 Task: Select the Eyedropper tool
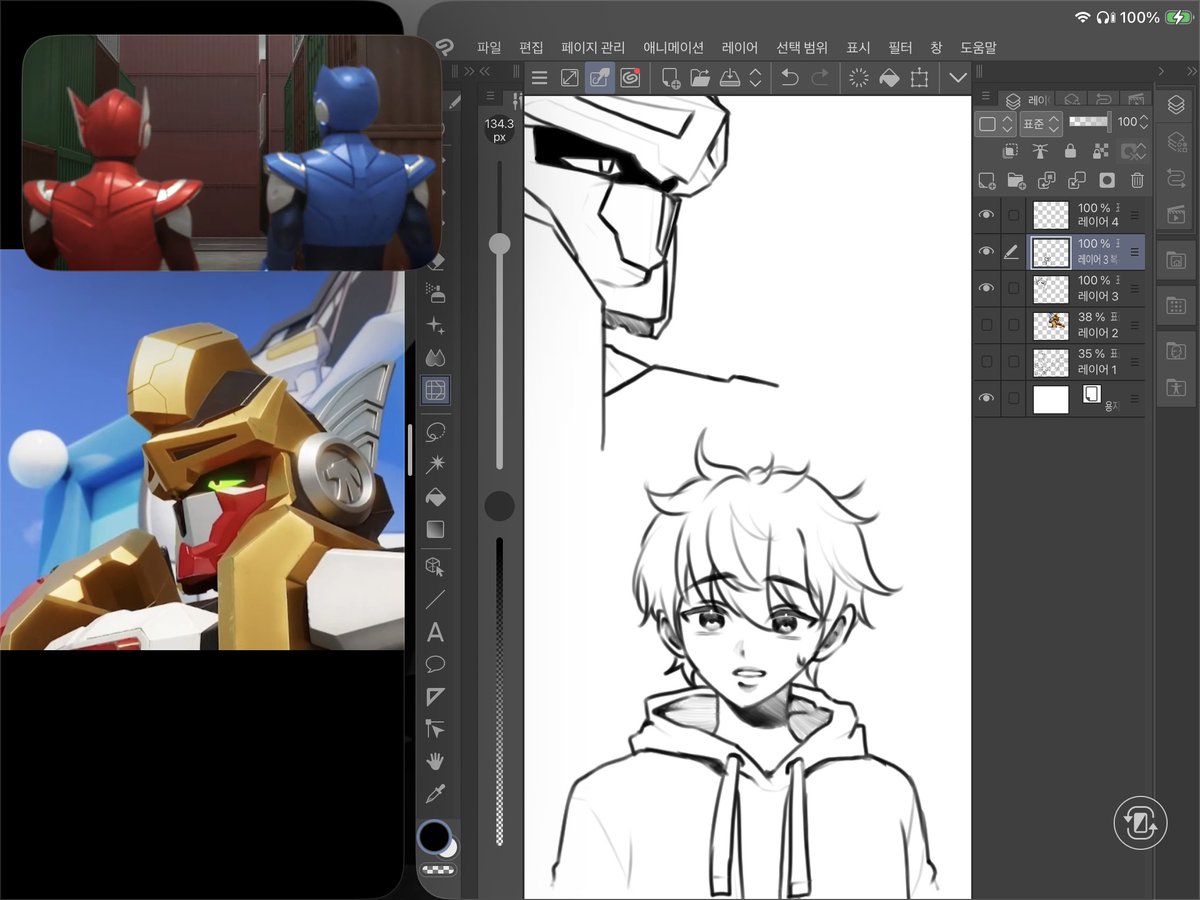pyautogui.click(x=436, y=794)
